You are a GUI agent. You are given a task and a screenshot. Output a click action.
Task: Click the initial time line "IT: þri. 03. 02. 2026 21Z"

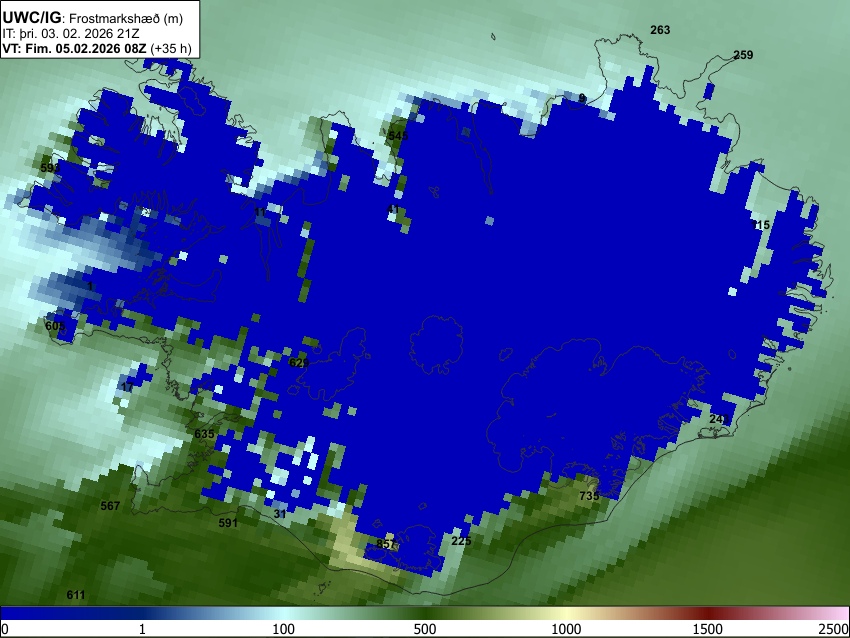coord(70,34)
